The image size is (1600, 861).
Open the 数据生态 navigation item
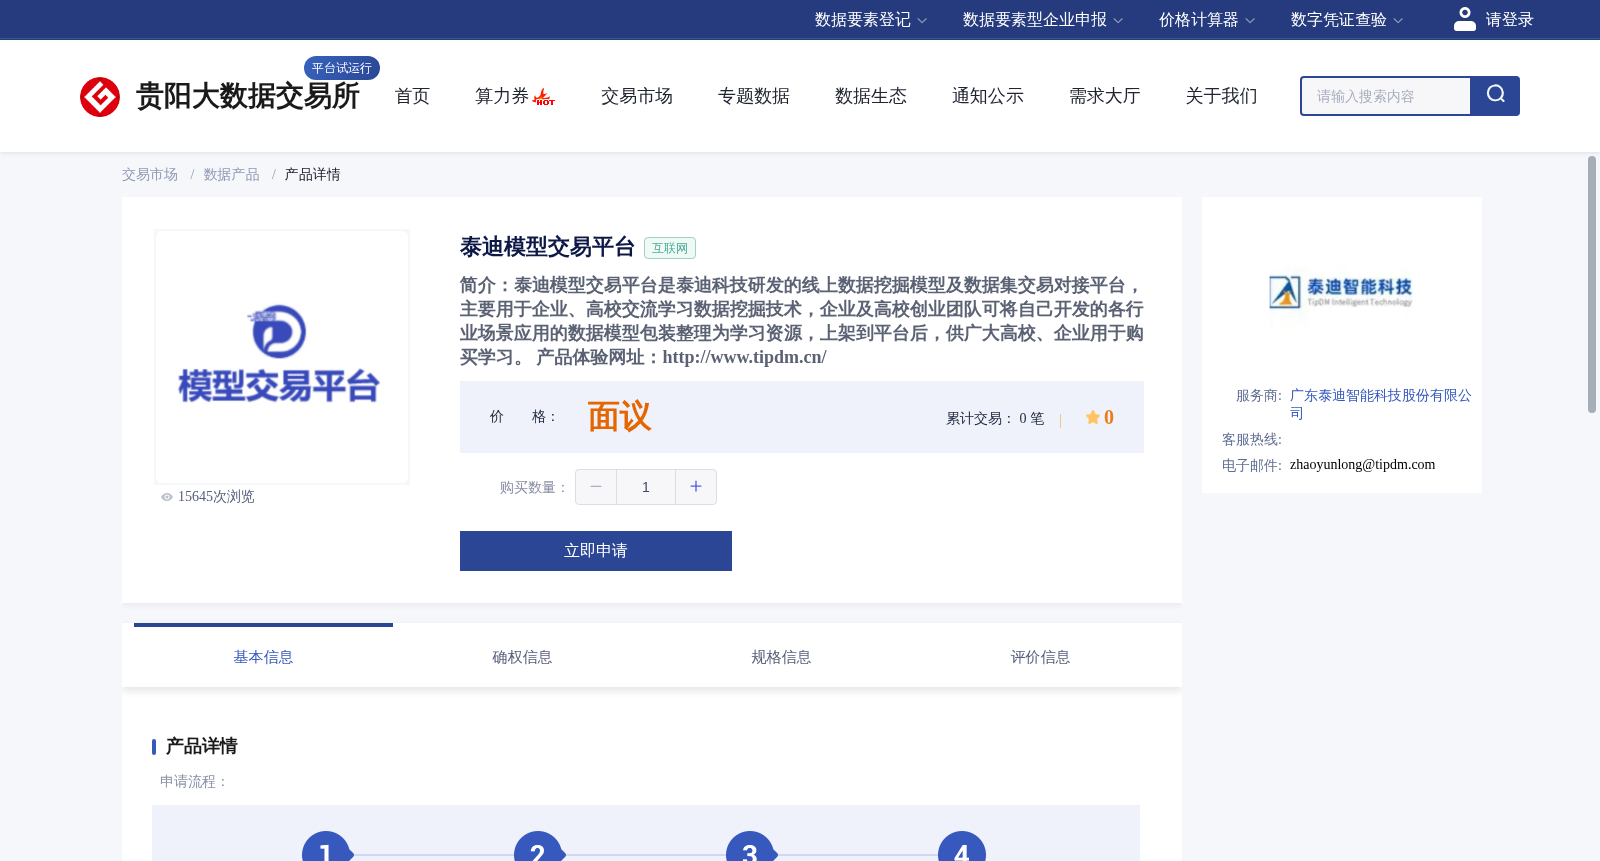[871, 96]
